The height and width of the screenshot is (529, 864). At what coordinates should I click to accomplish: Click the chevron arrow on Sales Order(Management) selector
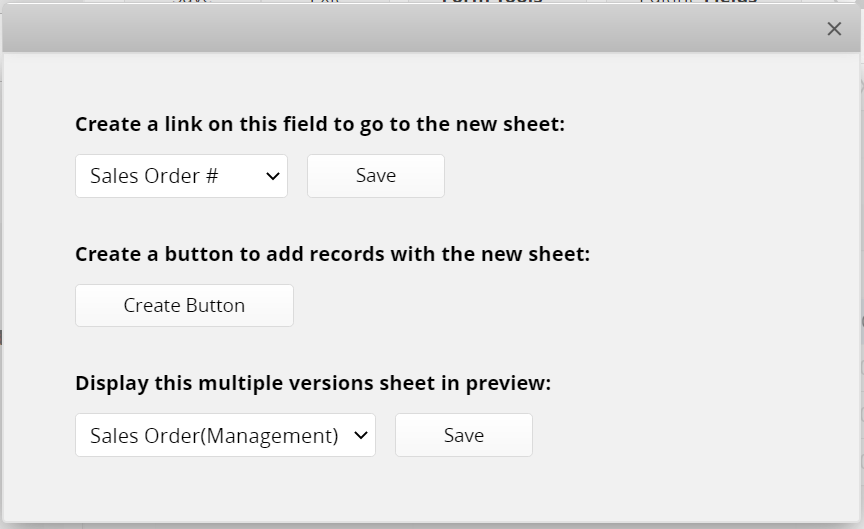361,435
